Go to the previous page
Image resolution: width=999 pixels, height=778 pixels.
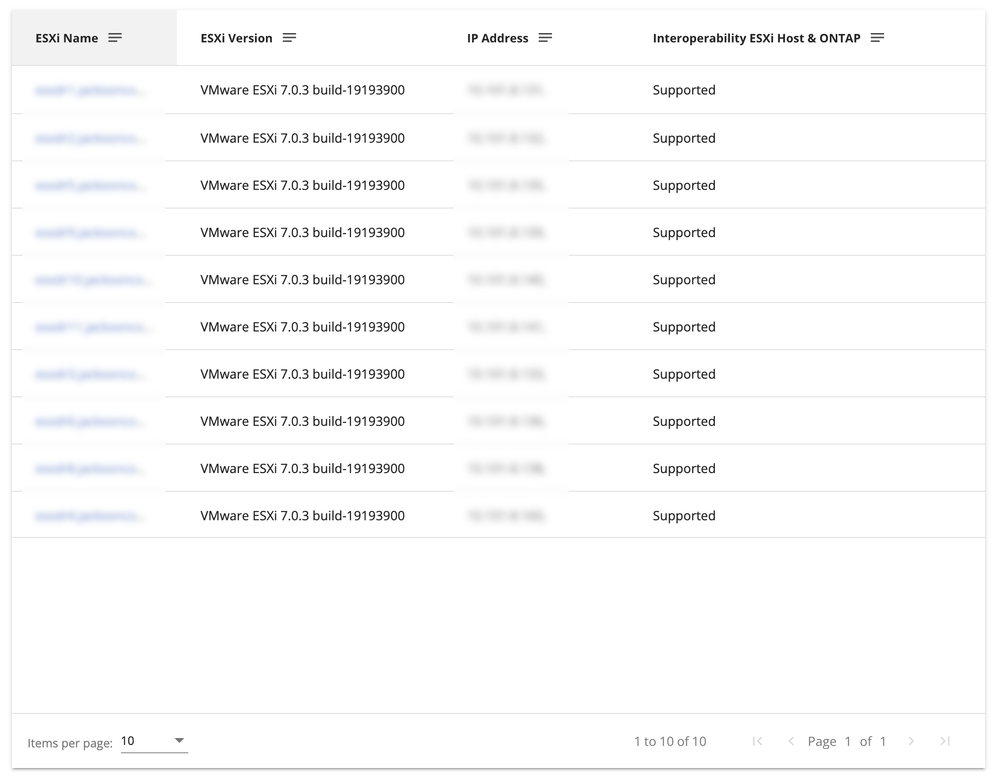click(x=791, y=741)
